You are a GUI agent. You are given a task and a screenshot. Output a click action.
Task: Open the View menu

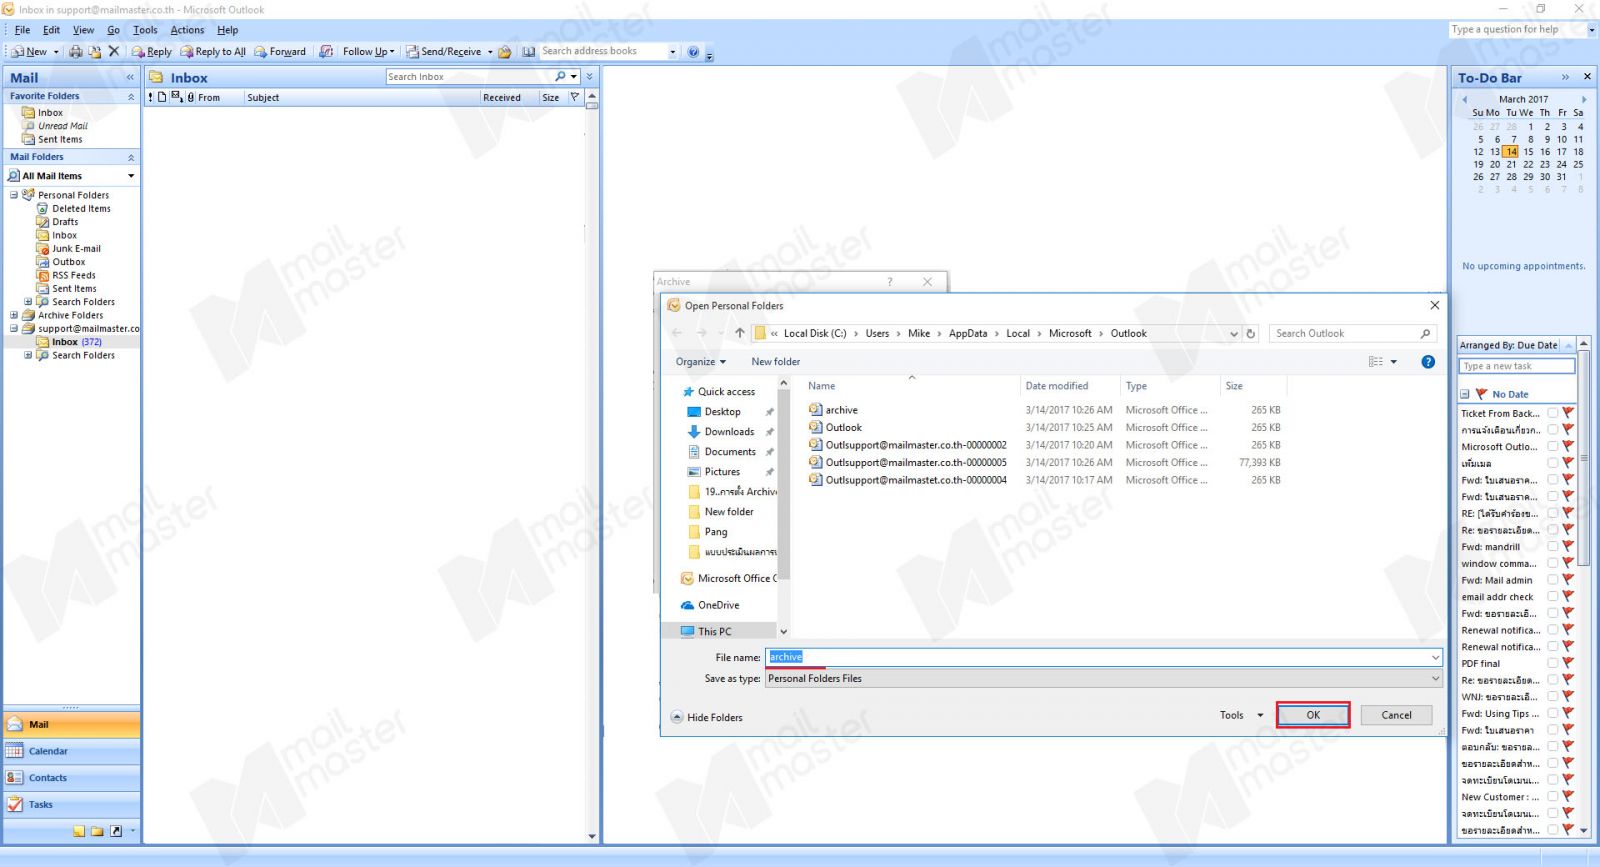coord(84,30)
